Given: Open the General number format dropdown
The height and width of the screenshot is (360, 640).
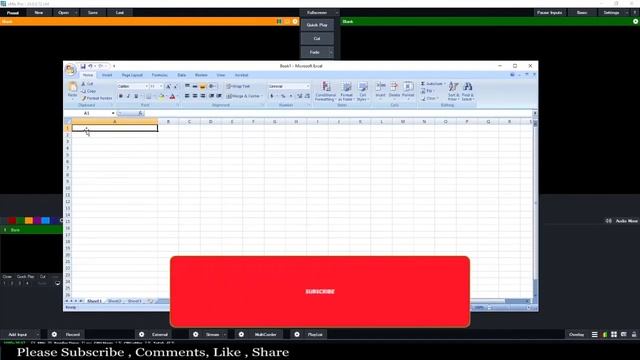Looking at the screenshot, I should point(308,86).
